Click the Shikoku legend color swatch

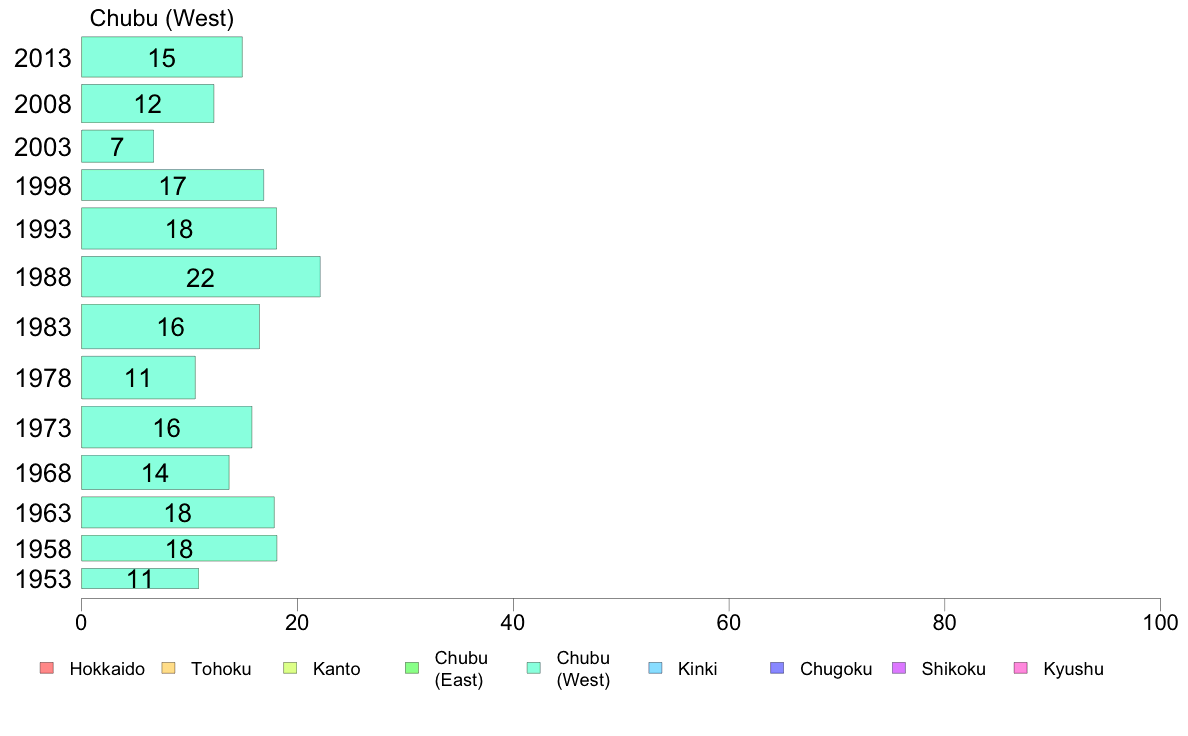tap(899, 668)
